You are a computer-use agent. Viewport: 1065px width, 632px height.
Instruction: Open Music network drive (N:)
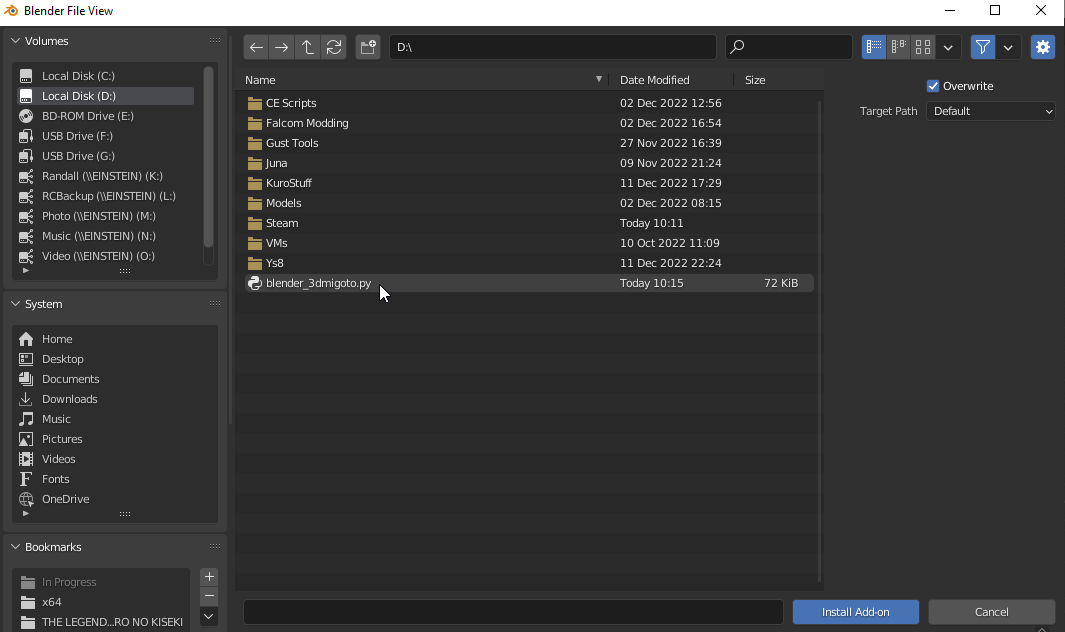point(105,236)
